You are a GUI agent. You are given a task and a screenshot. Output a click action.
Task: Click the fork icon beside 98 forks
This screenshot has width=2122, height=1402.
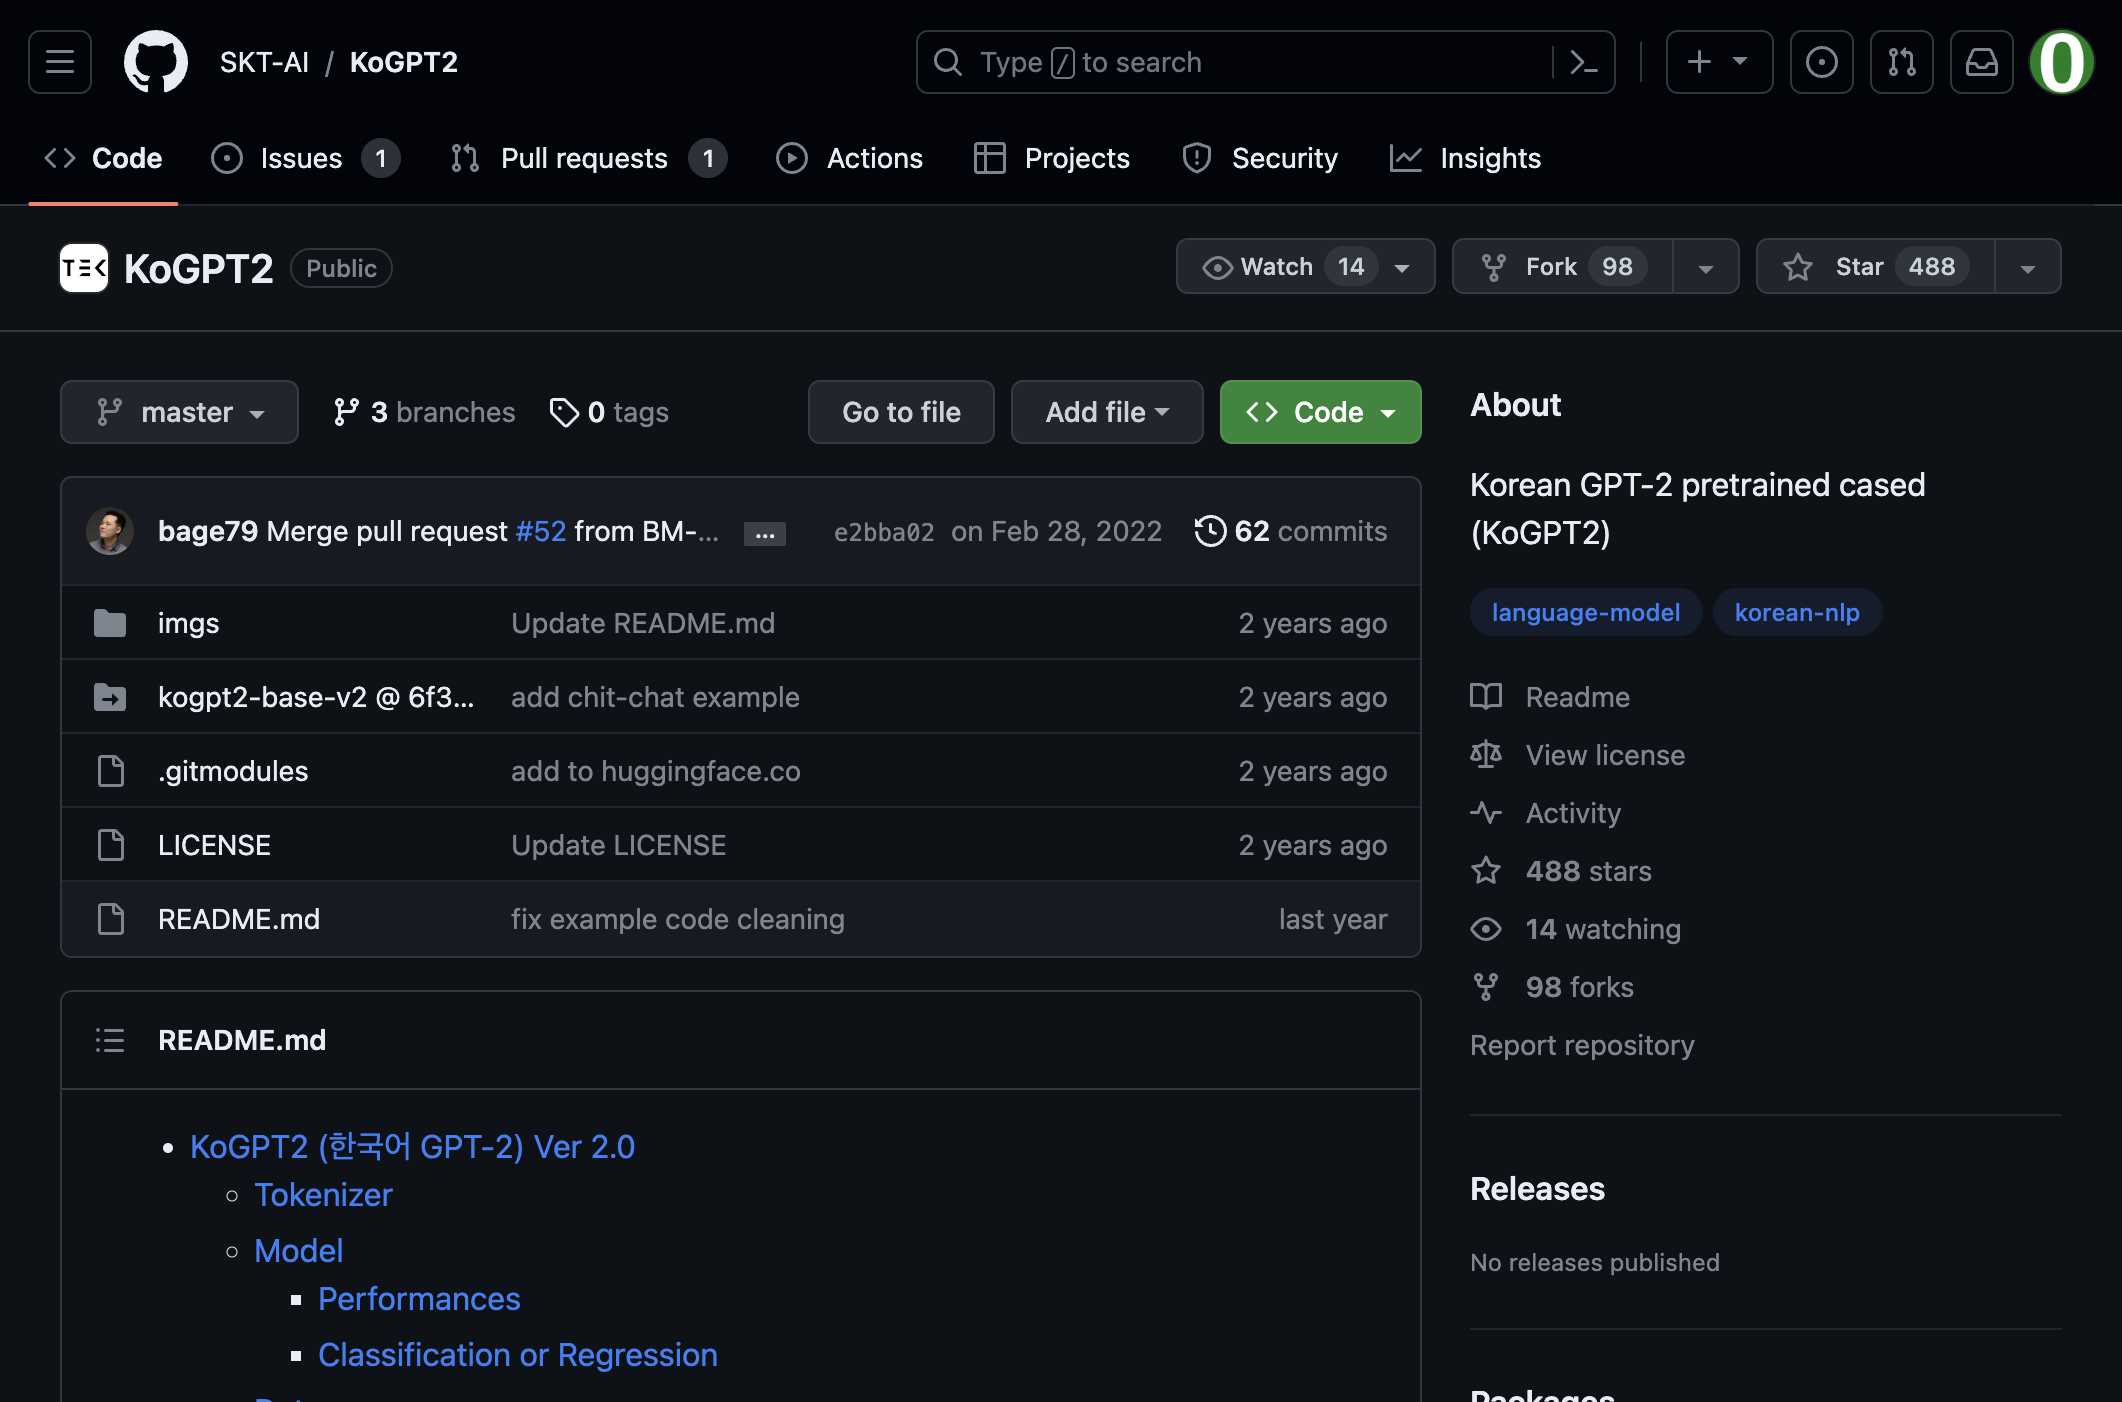(x=1486, y=987)
